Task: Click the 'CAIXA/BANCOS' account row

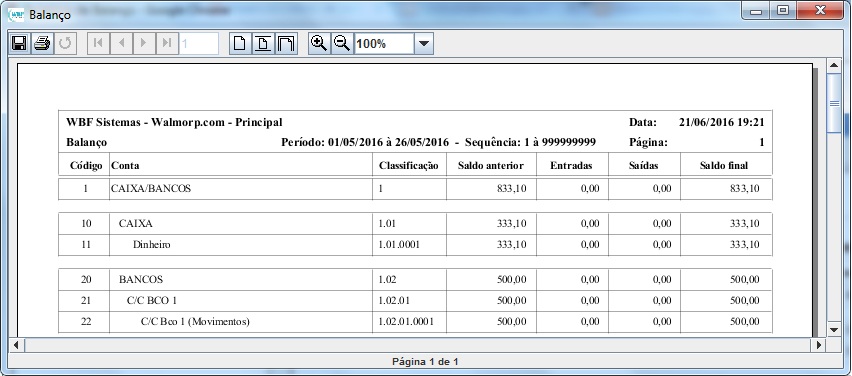Action: click(415, 189)
